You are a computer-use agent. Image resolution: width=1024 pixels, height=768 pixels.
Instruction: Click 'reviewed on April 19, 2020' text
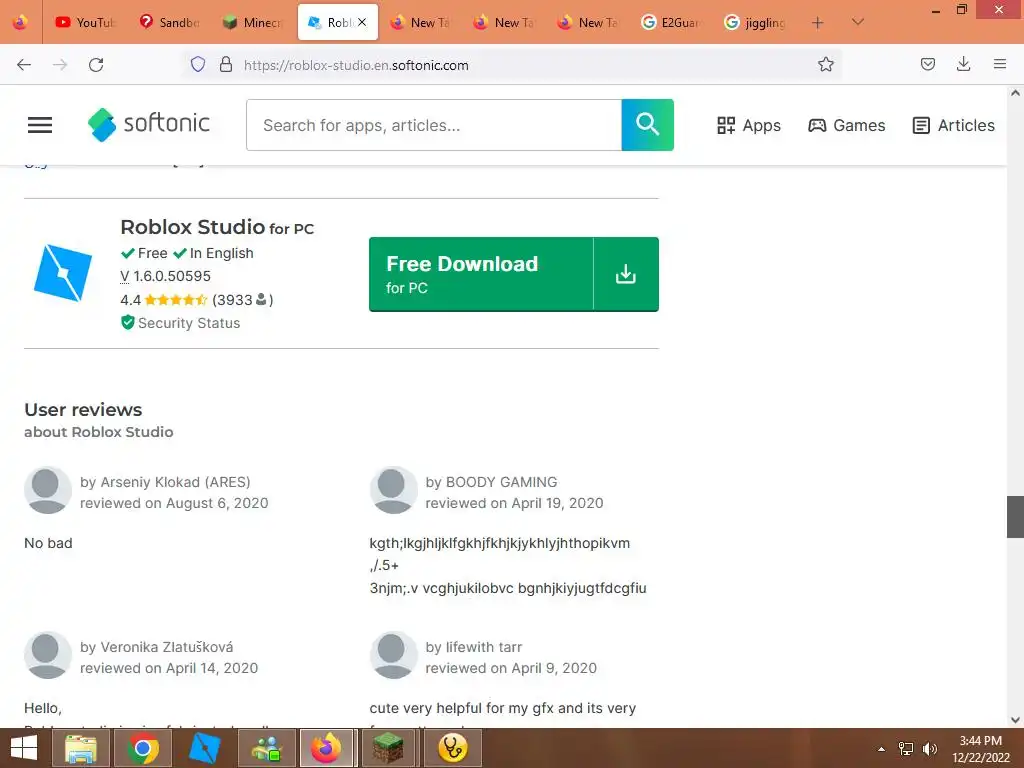tap(514, 504)
